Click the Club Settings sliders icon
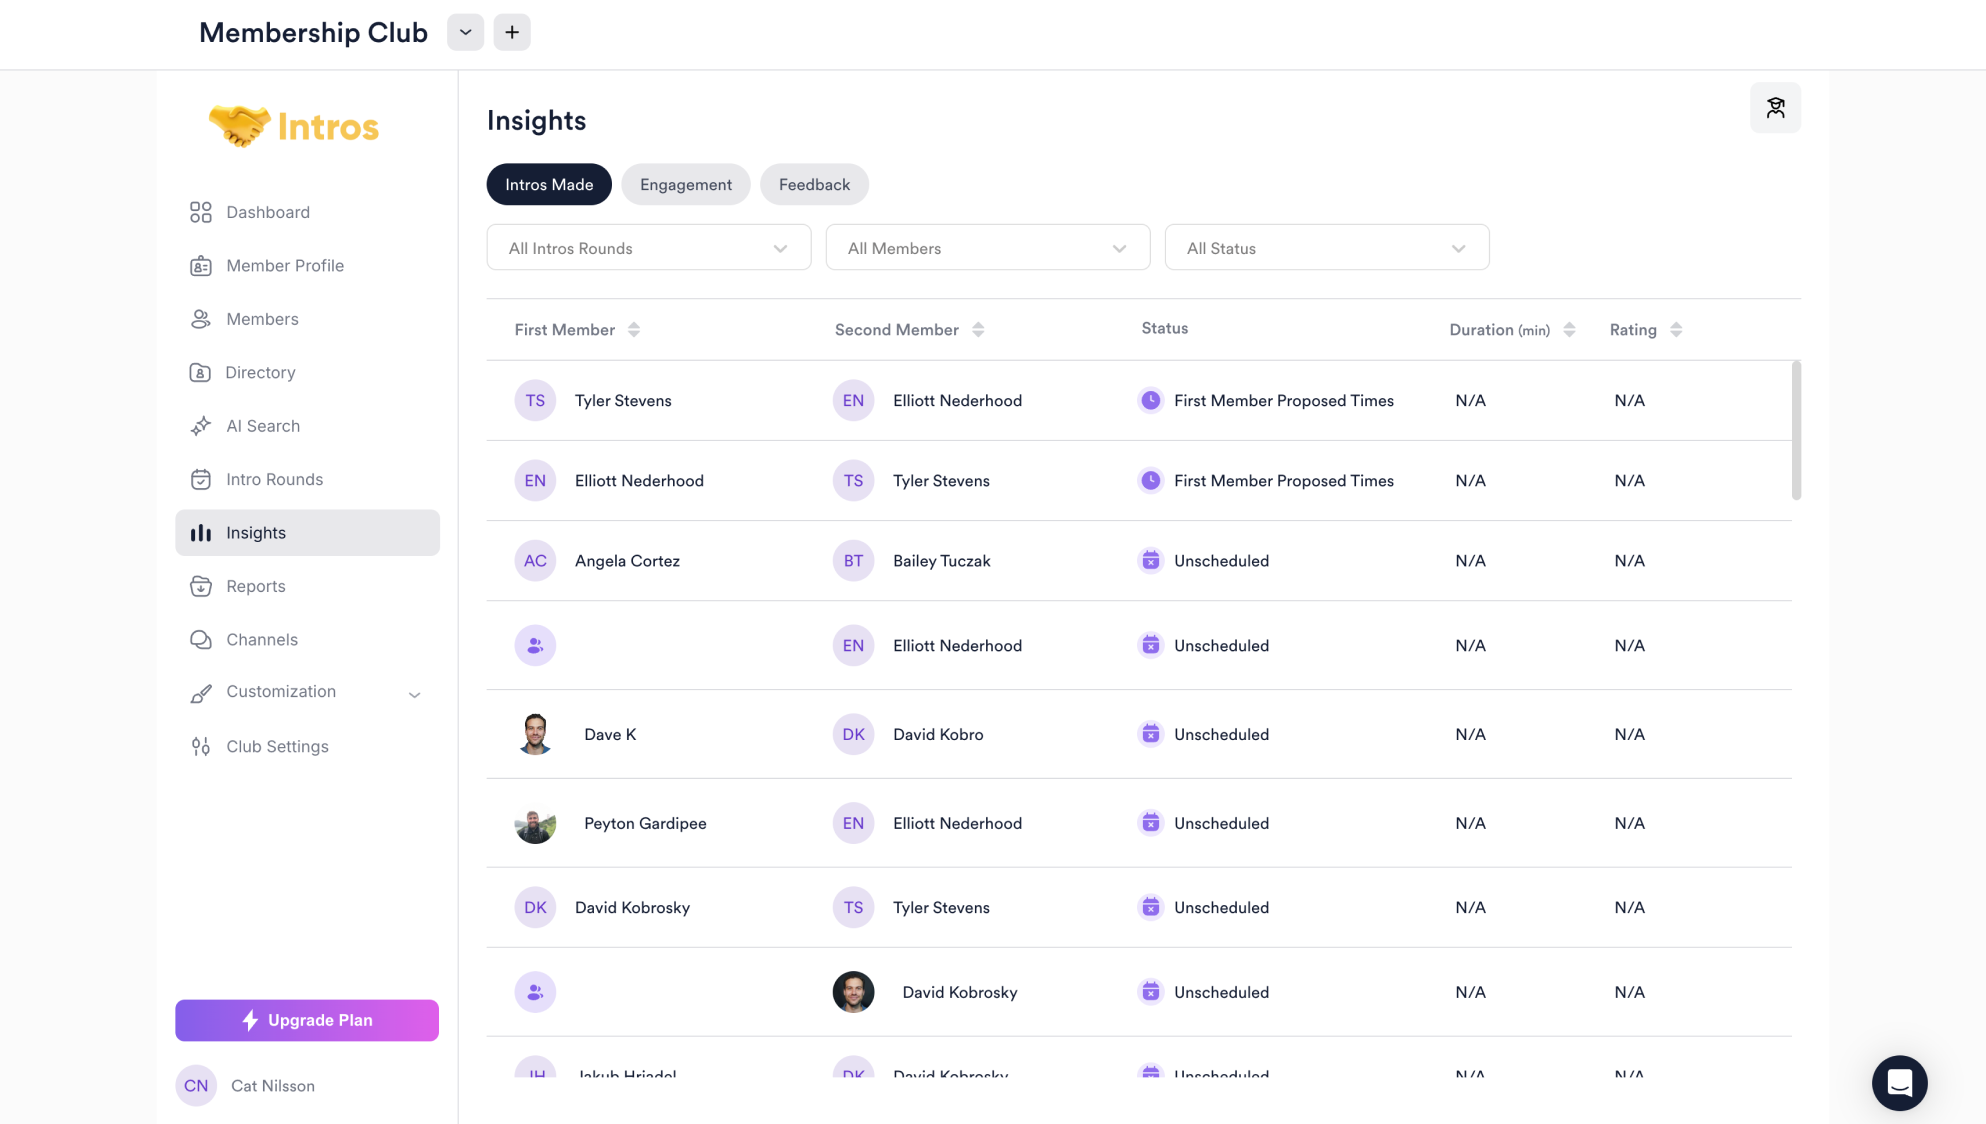Image resolution: width=1986 pixels, height=1124 pixels. coord(201,747)
